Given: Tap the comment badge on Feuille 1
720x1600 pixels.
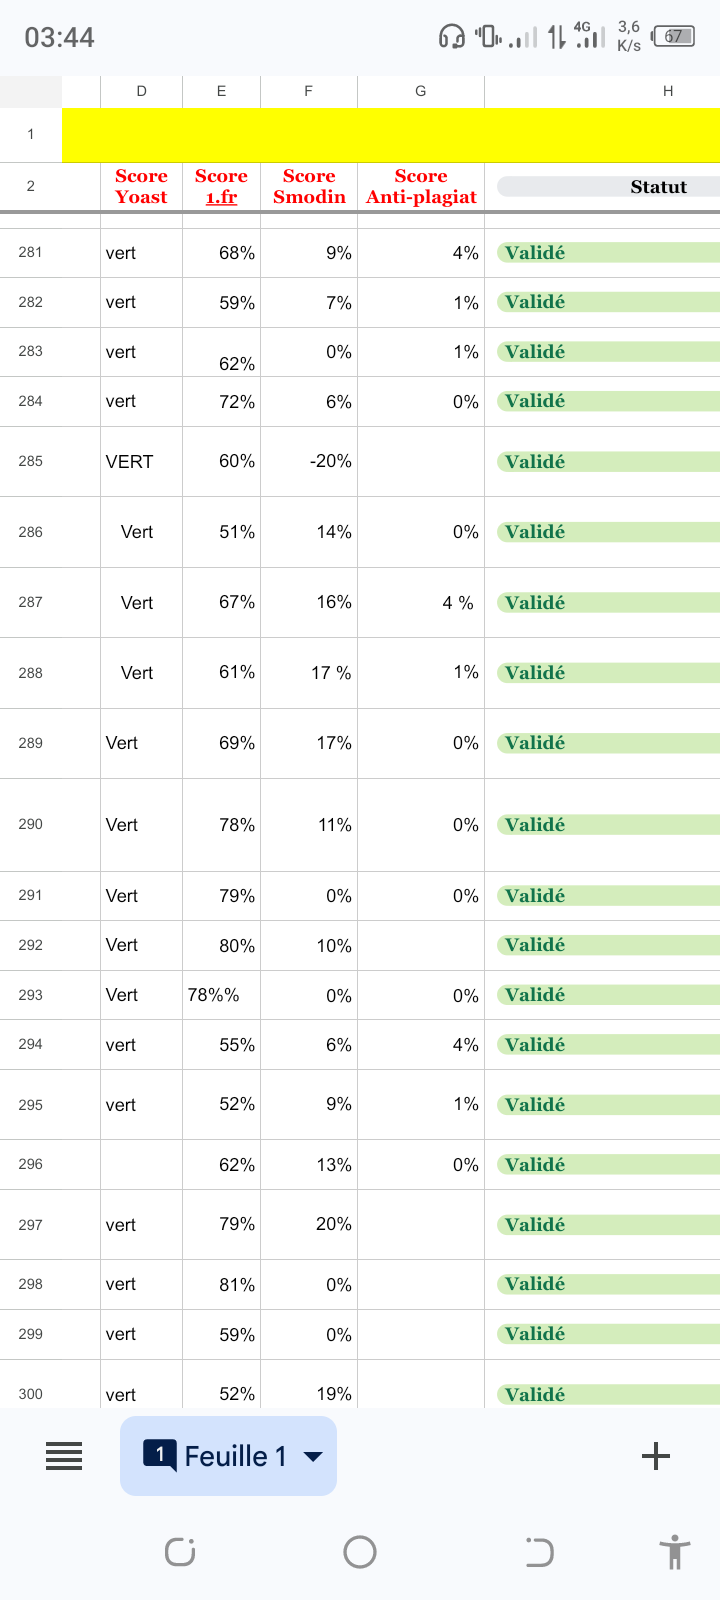Looking at the screenshot, I should pos(160,1454).
